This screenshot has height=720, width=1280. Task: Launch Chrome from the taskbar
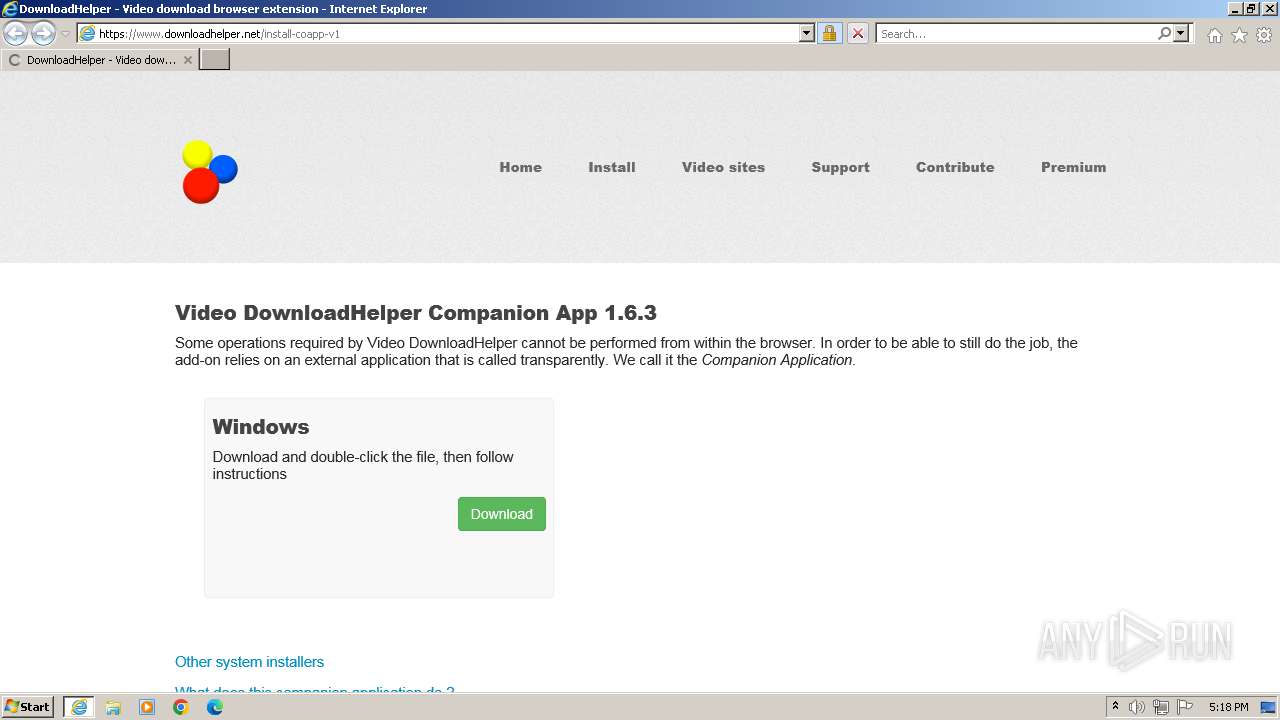181,707
